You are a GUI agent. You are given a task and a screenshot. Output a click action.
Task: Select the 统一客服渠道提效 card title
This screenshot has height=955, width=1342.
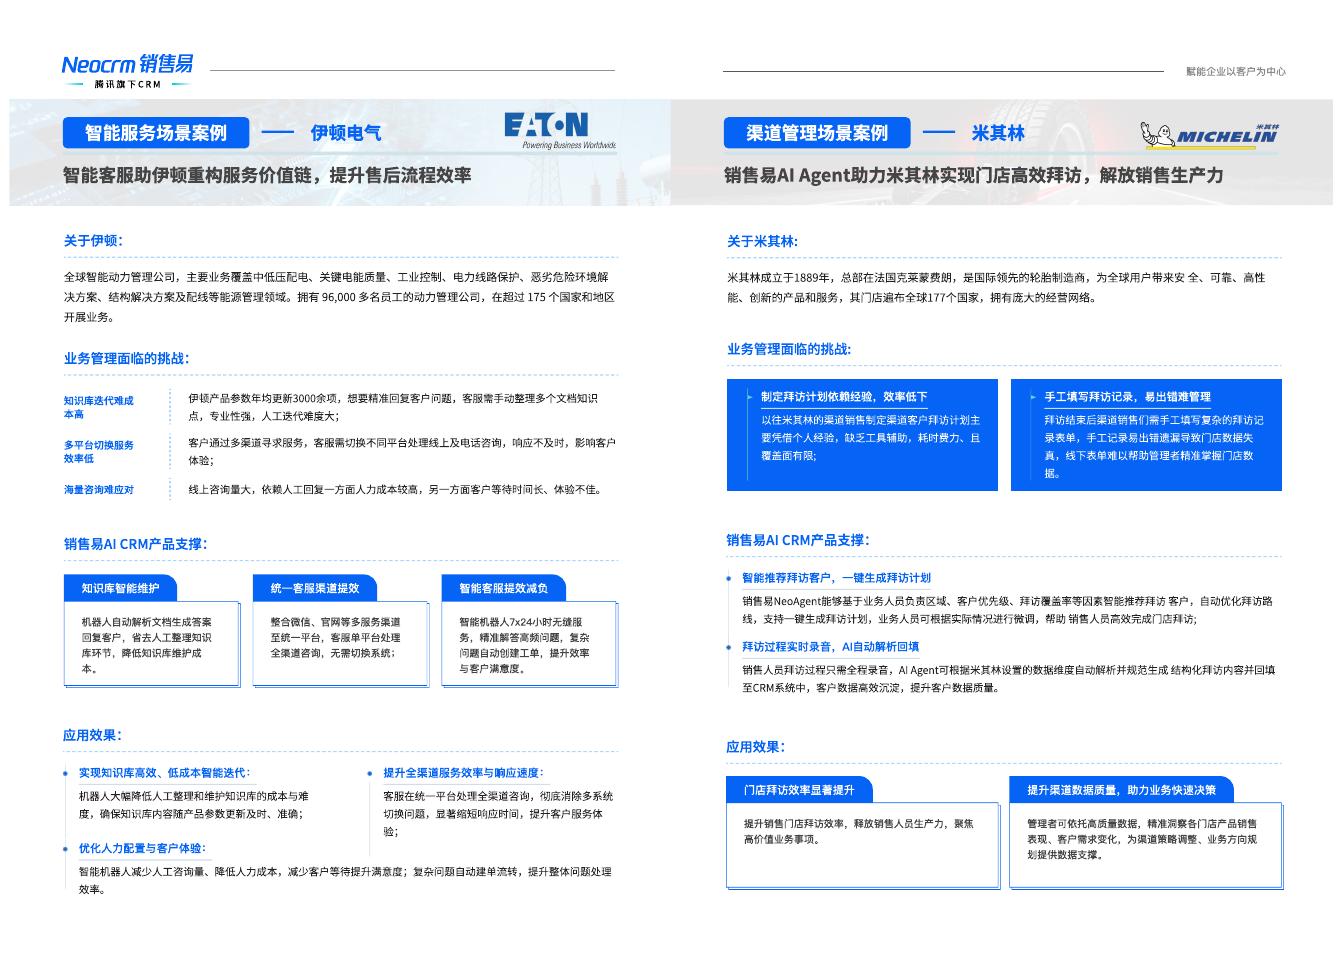click(314, 588)
